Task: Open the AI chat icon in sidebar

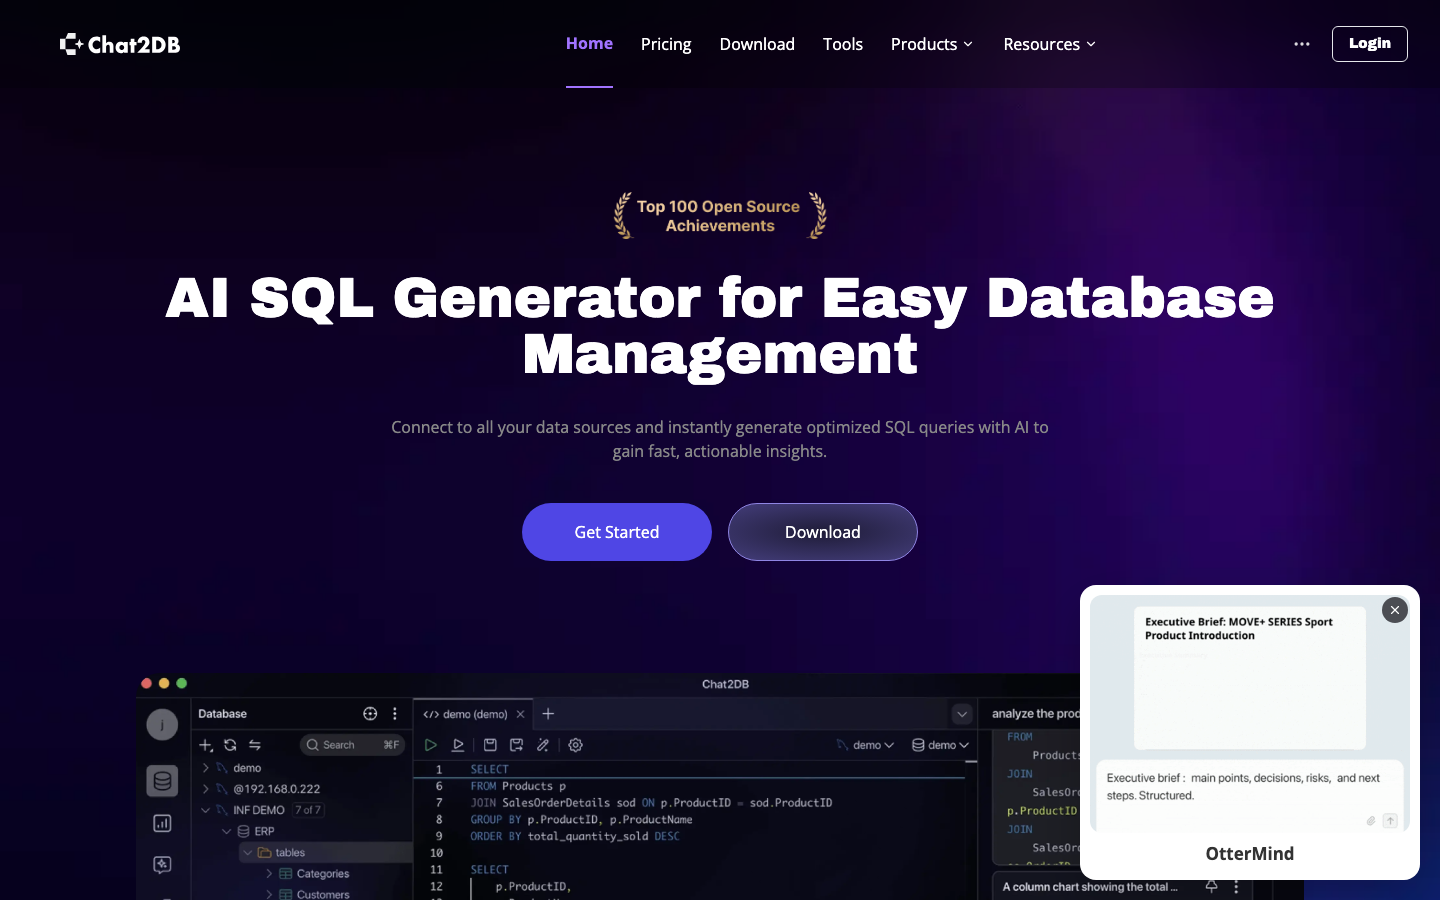Action: point(162,865)
